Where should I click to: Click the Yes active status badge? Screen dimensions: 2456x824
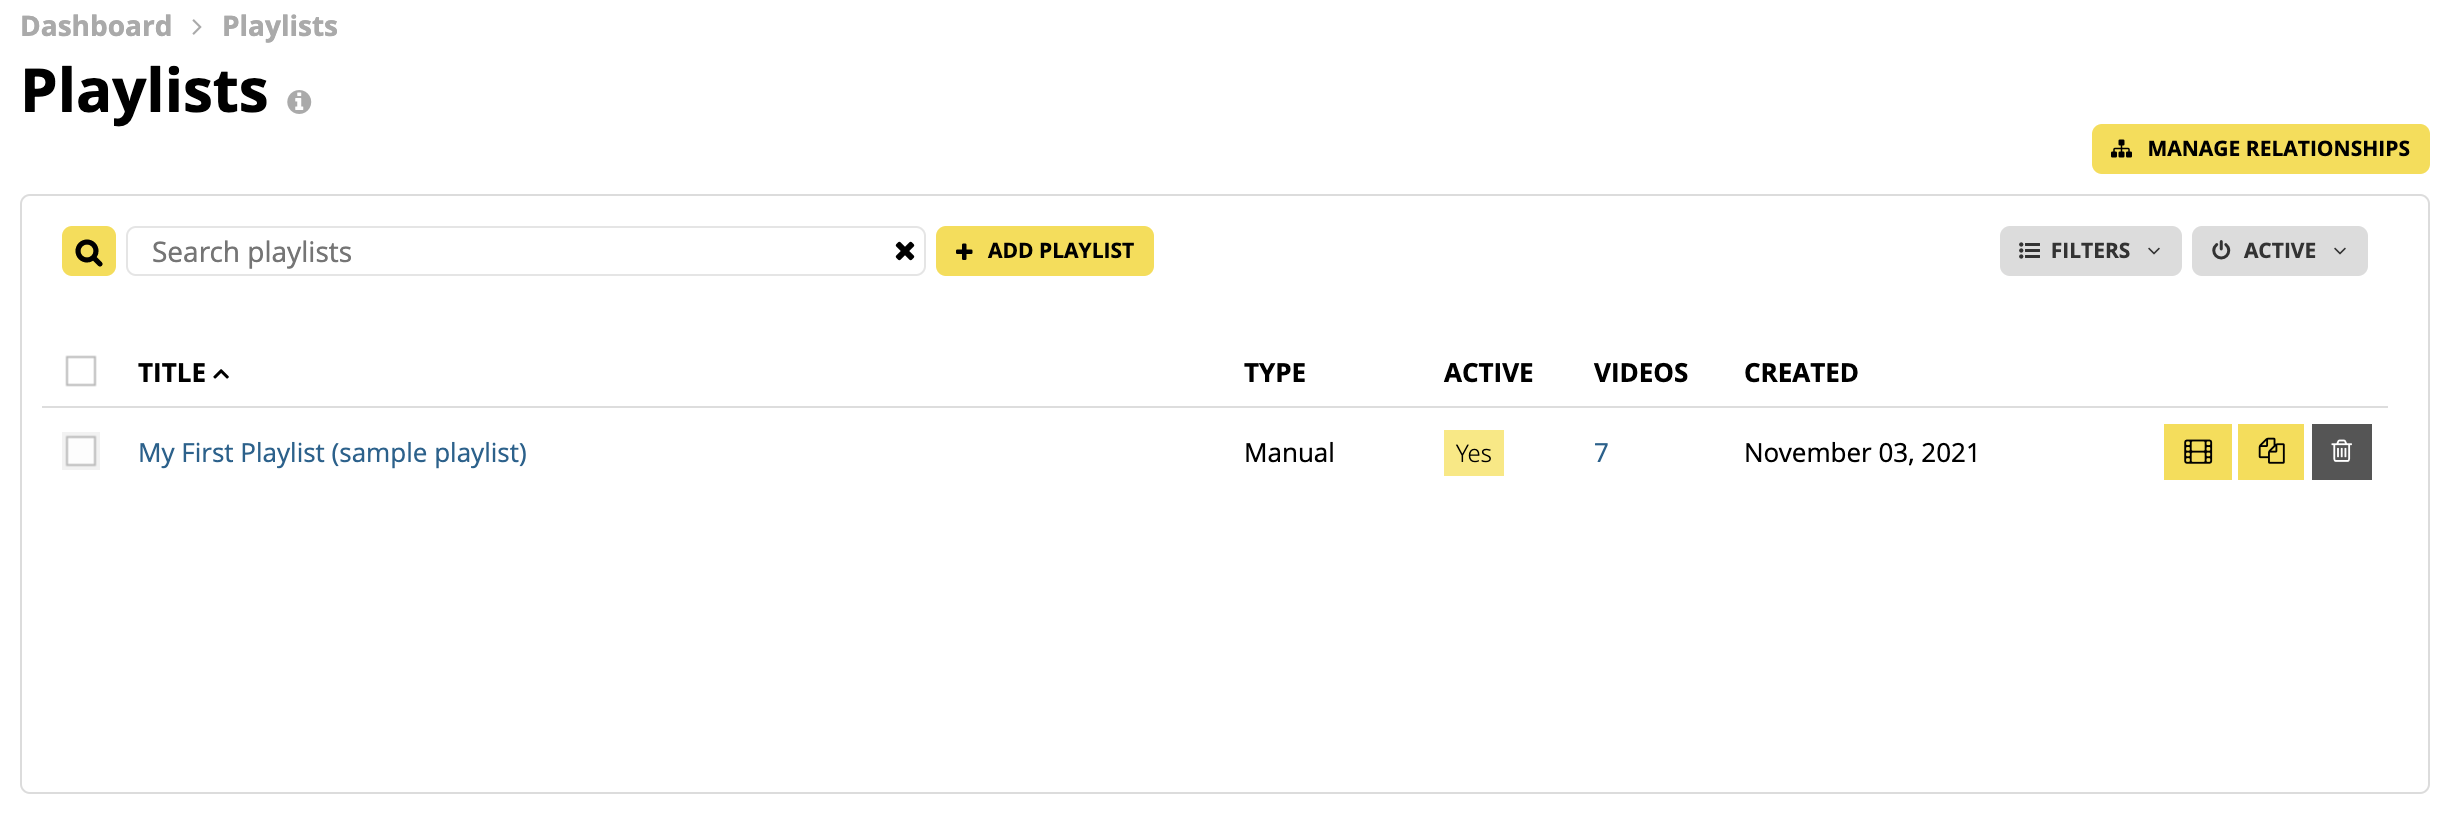(x=1473, y=453)
